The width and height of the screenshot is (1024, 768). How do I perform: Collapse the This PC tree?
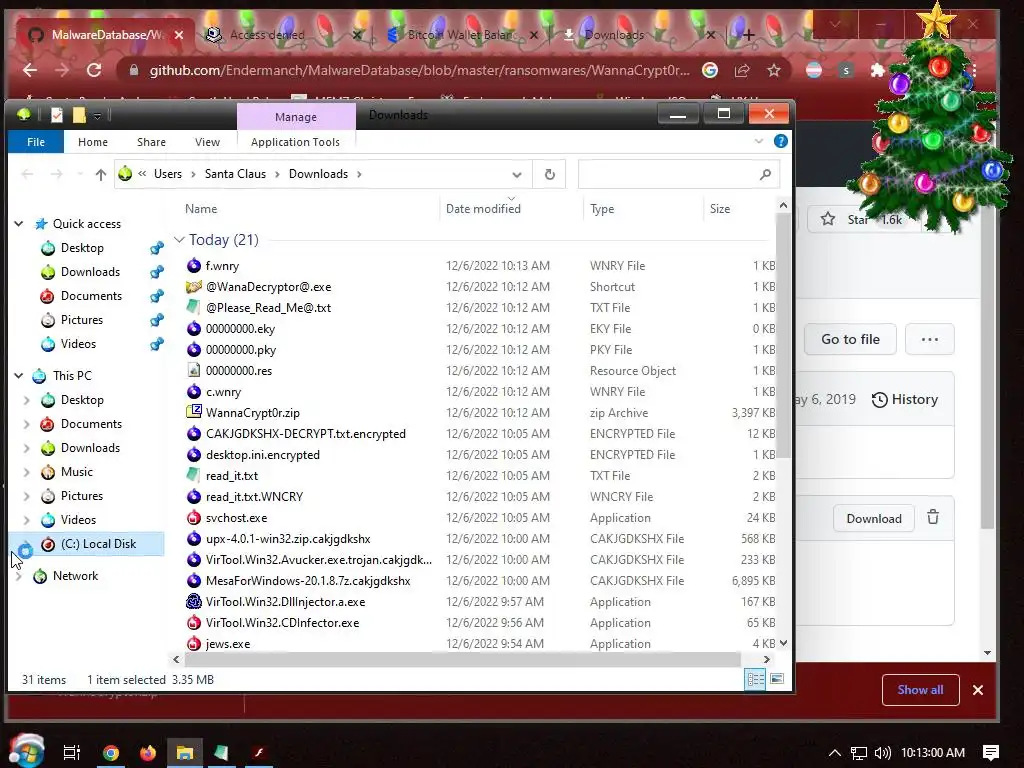[19, 376]
